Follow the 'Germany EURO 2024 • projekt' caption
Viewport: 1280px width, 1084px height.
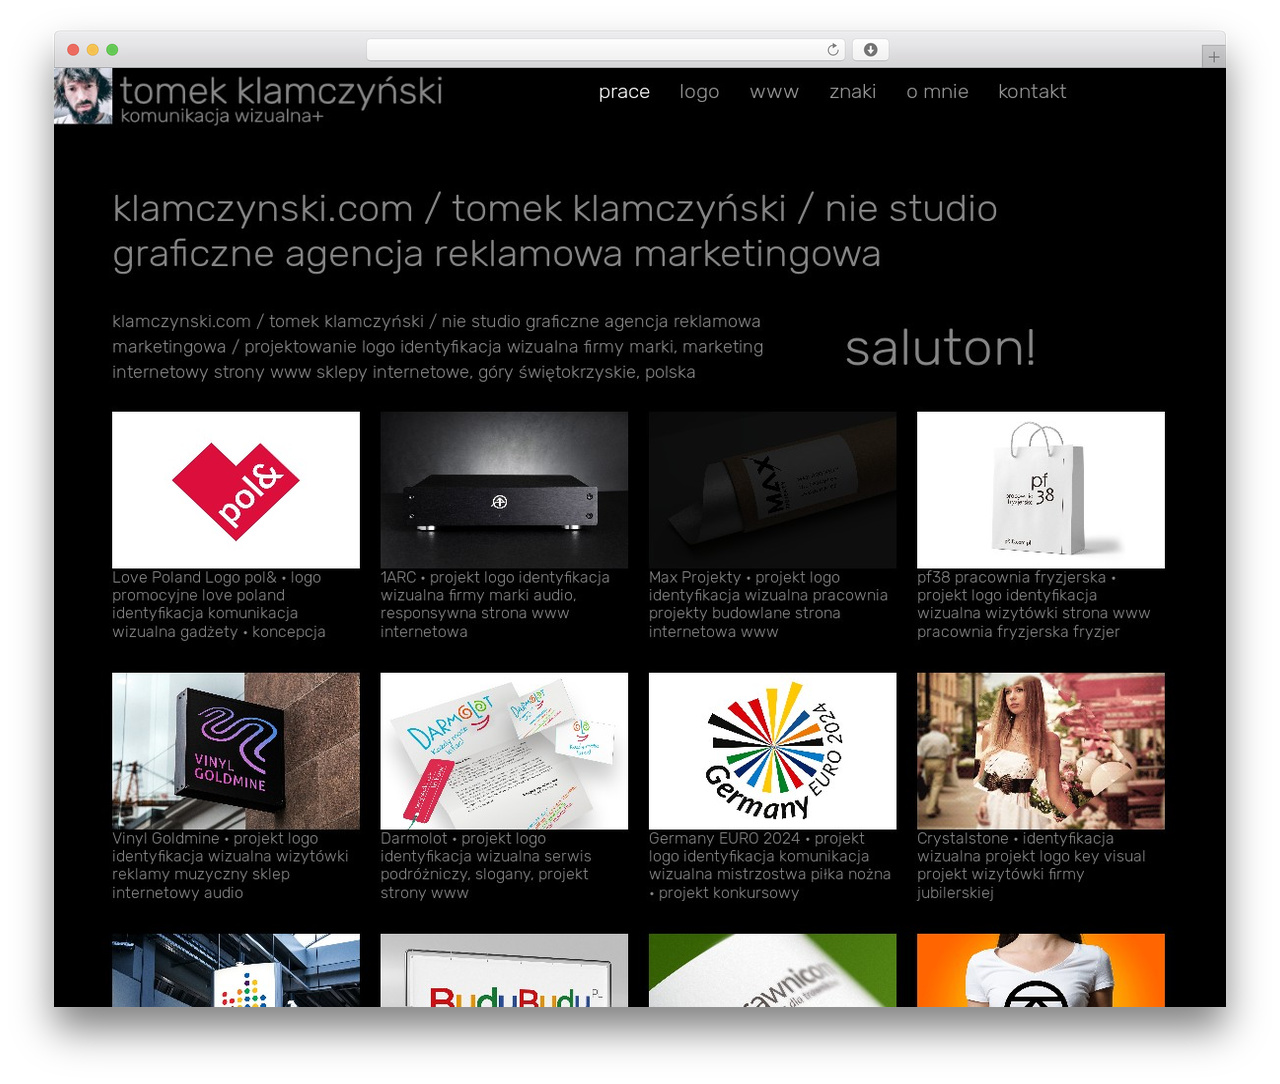[770, 866]
